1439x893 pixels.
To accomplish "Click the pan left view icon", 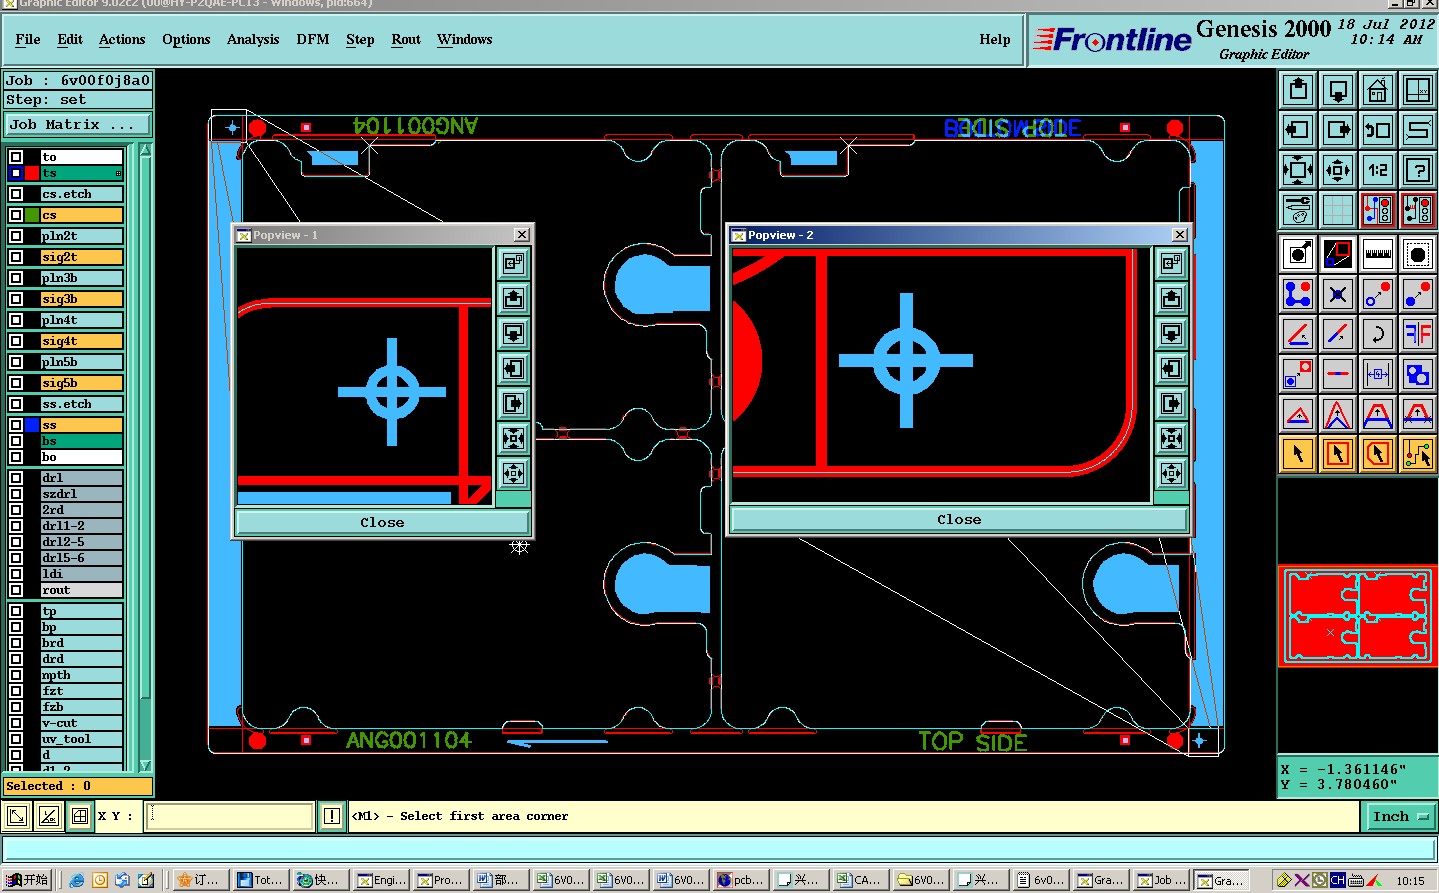I will pos(1298,130).
